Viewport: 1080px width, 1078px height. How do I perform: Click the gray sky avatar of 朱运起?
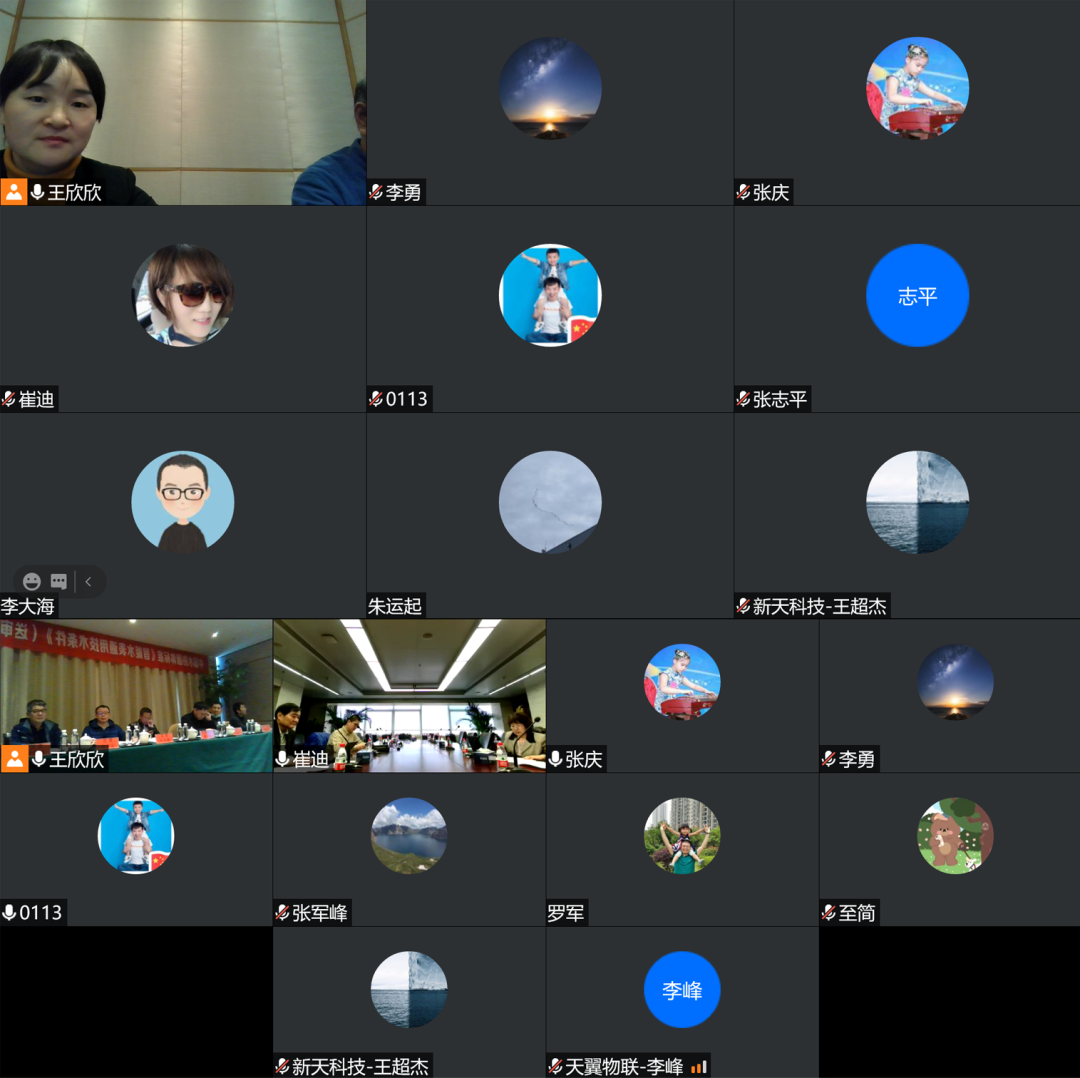(550, 502)
